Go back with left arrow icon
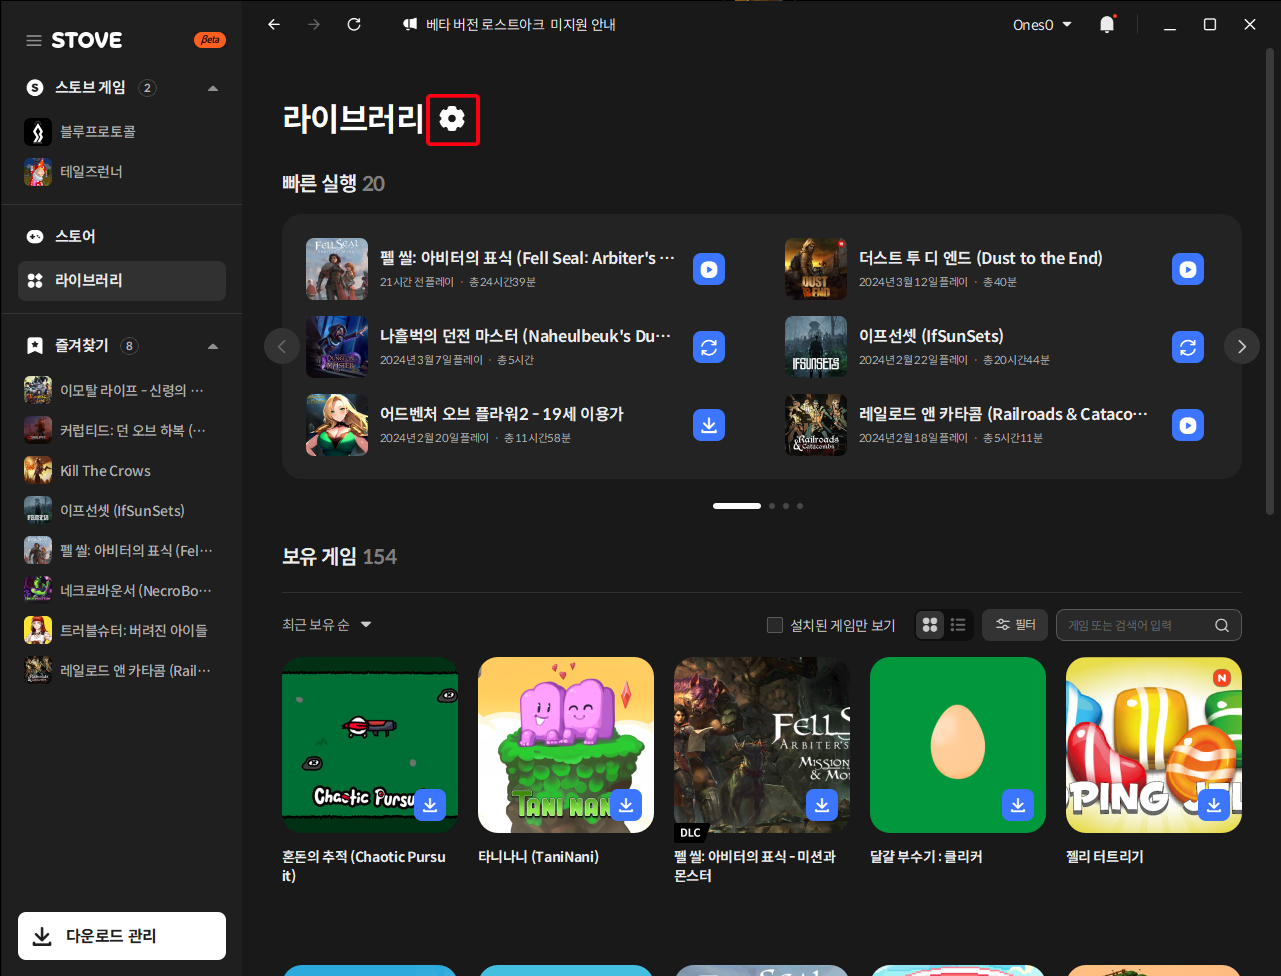 [274, 25]
